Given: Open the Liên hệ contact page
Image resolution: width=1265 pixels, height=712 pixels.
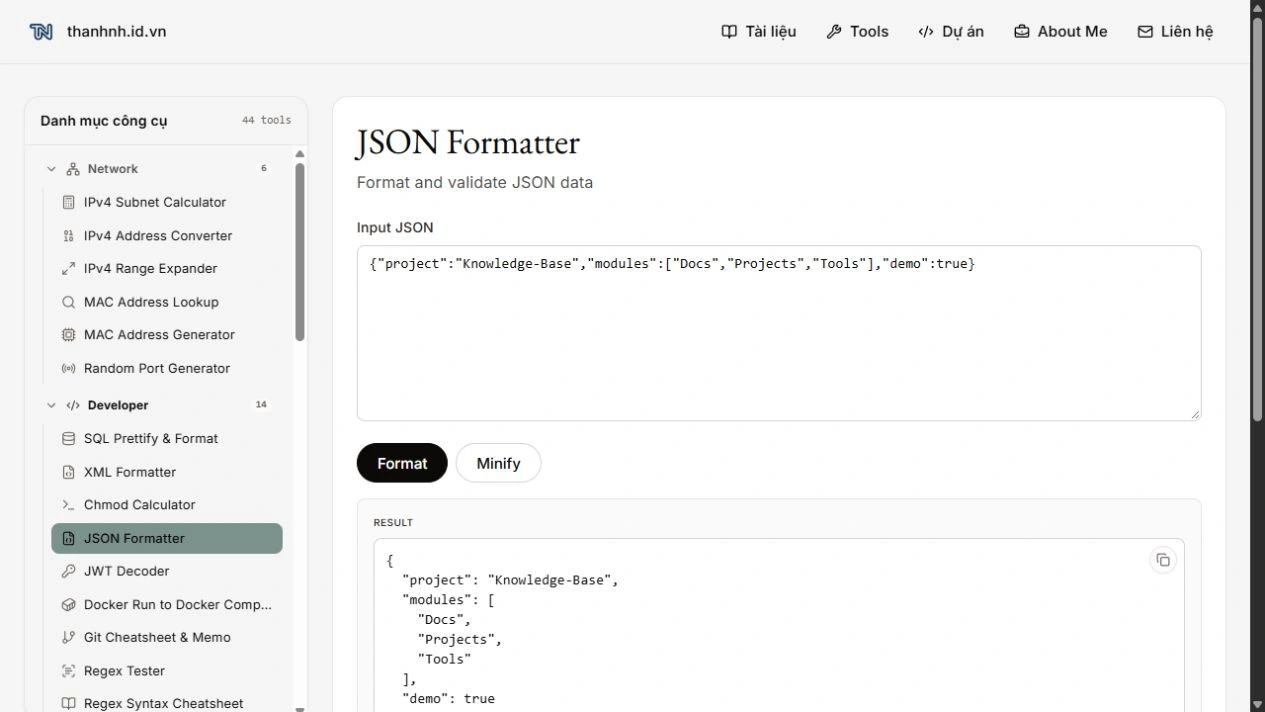Looking at the screenshot, I should (x=1175, y=32).
